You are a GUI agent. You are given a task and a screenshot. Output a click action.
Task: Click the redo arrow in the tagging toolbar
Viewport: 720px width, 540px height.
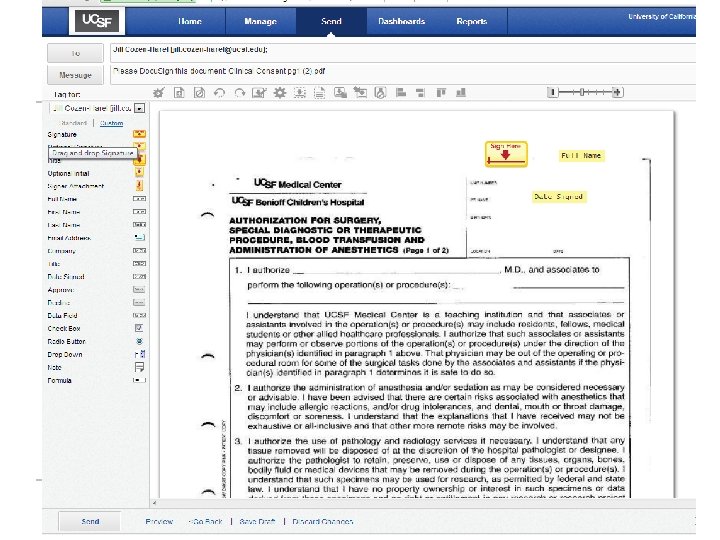click(x=239, y=93)
